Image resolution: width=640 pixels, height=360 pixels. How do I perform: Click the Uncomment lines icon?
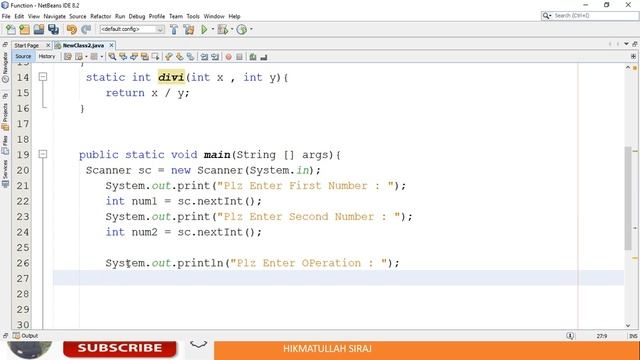pyautogui.click(x=264, y=57)
